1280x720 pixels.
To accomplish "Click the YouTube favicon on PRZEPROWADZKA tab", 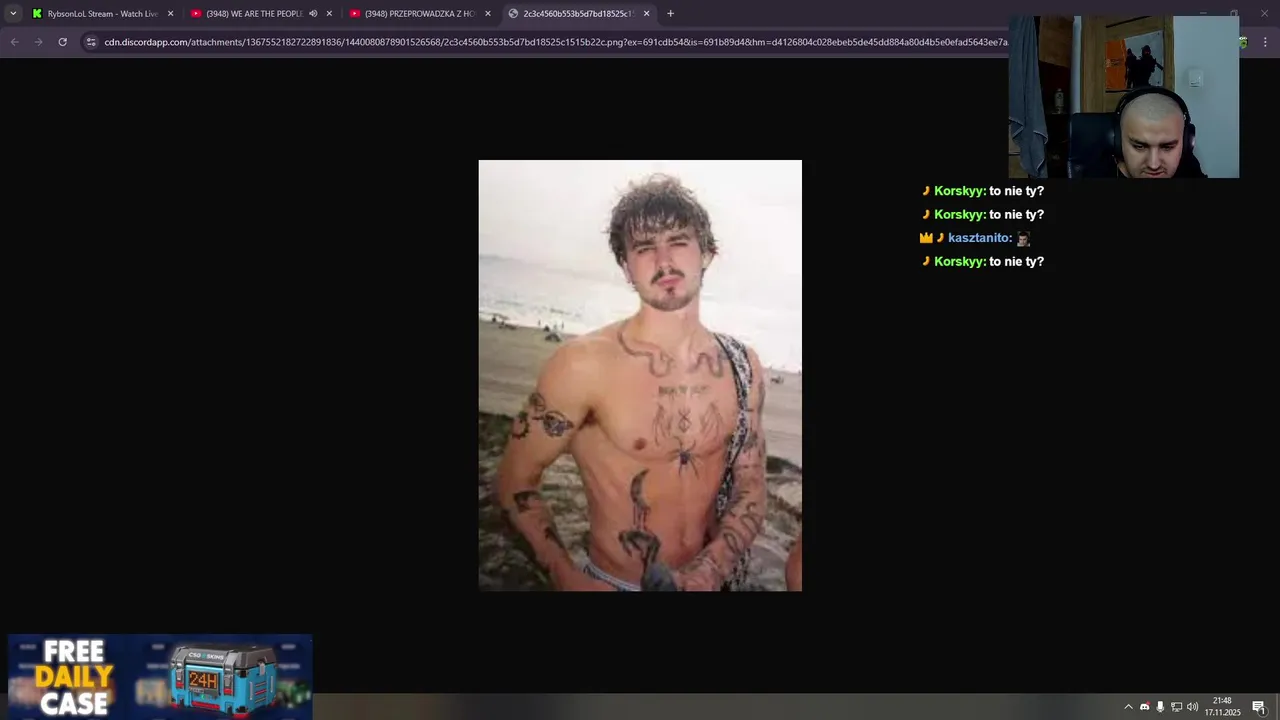I will [x=355, y=13].
